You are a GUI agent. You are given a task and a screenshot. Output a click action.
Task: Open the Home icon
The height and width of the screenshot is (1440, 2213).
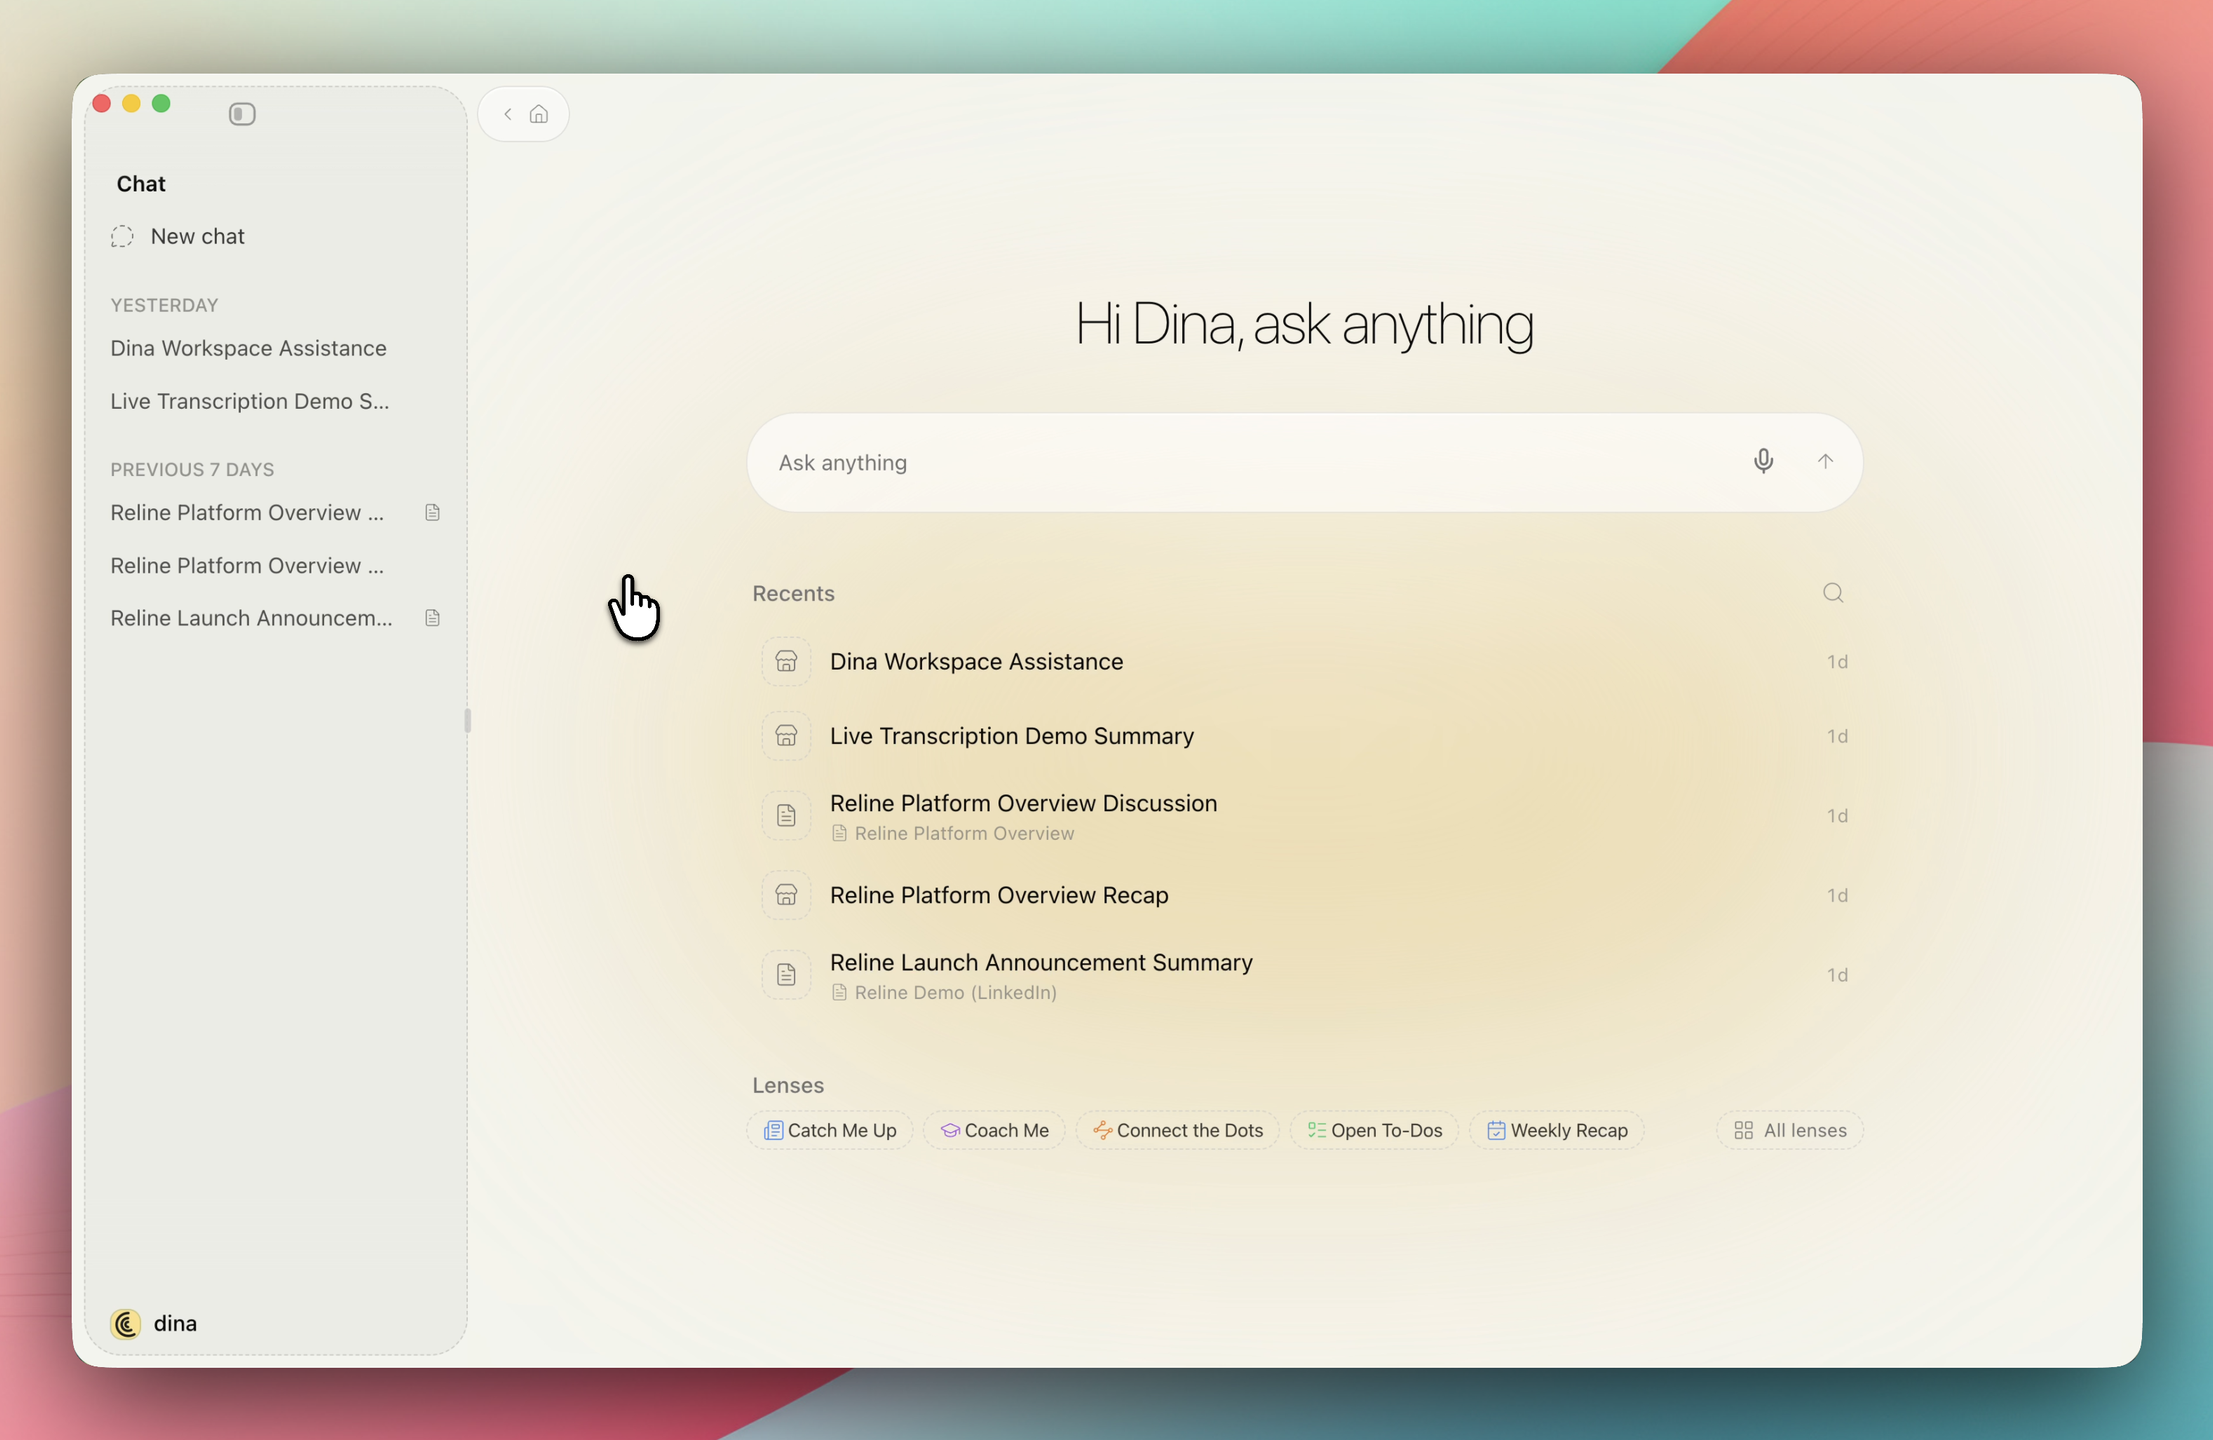click(539, 114)
